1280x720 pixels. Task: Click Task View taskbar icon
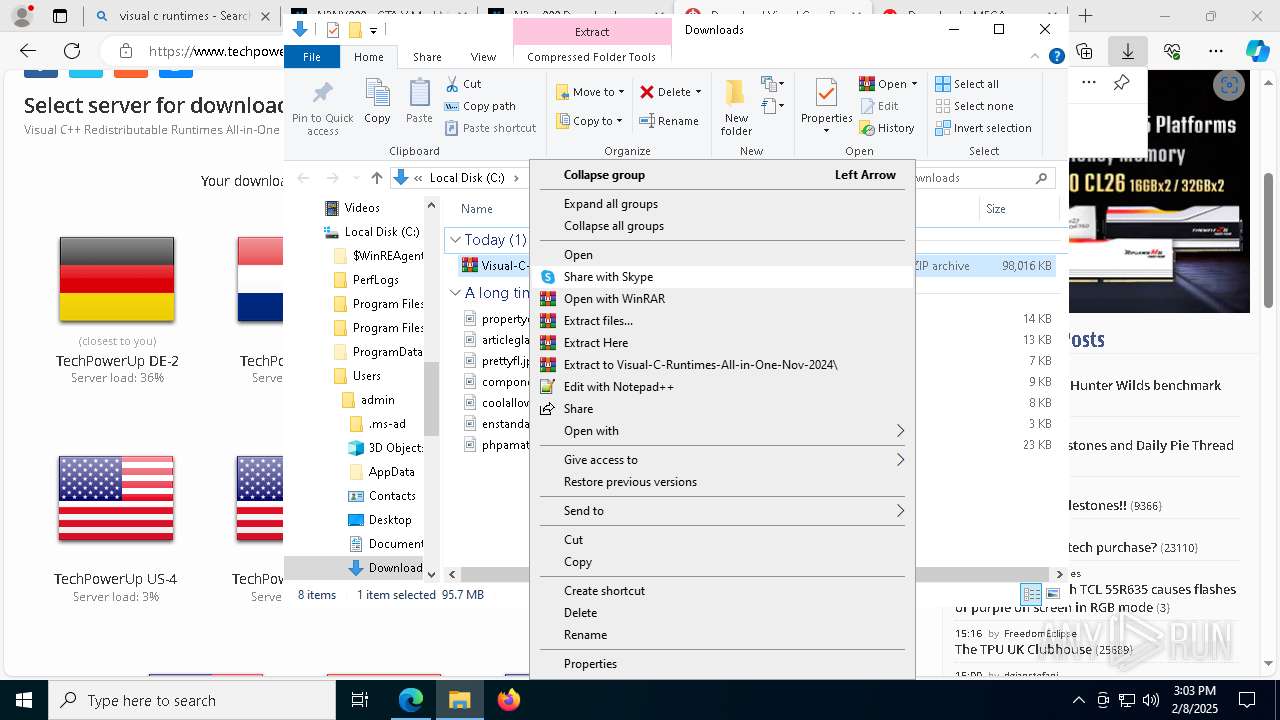(360, 700)
